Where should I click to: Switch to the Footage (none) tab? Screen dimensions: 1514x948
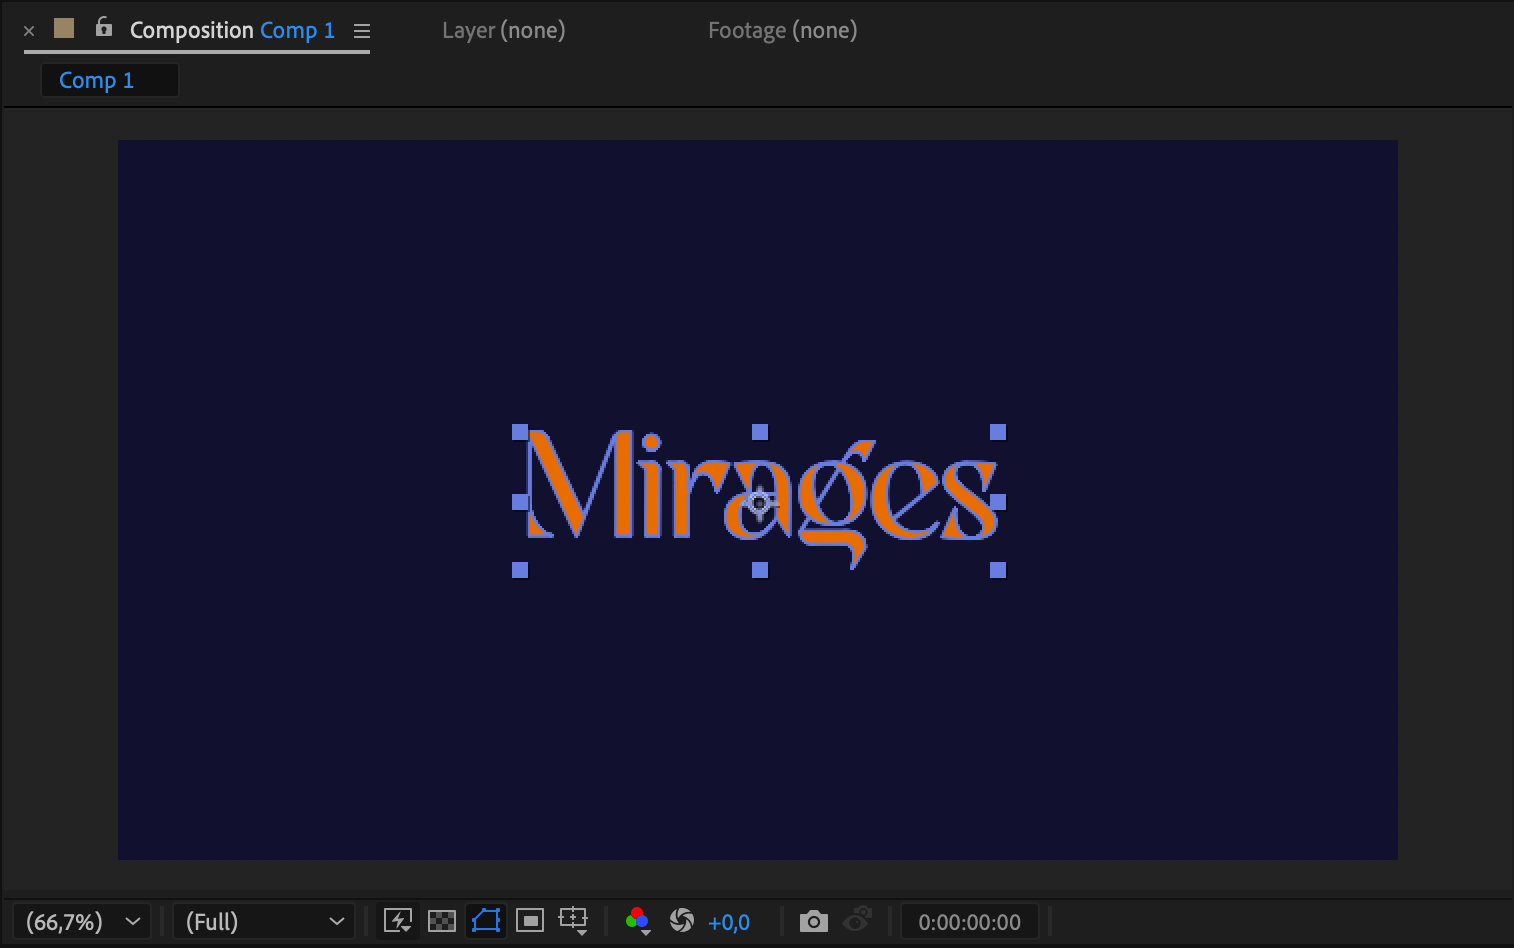[782, 30]
